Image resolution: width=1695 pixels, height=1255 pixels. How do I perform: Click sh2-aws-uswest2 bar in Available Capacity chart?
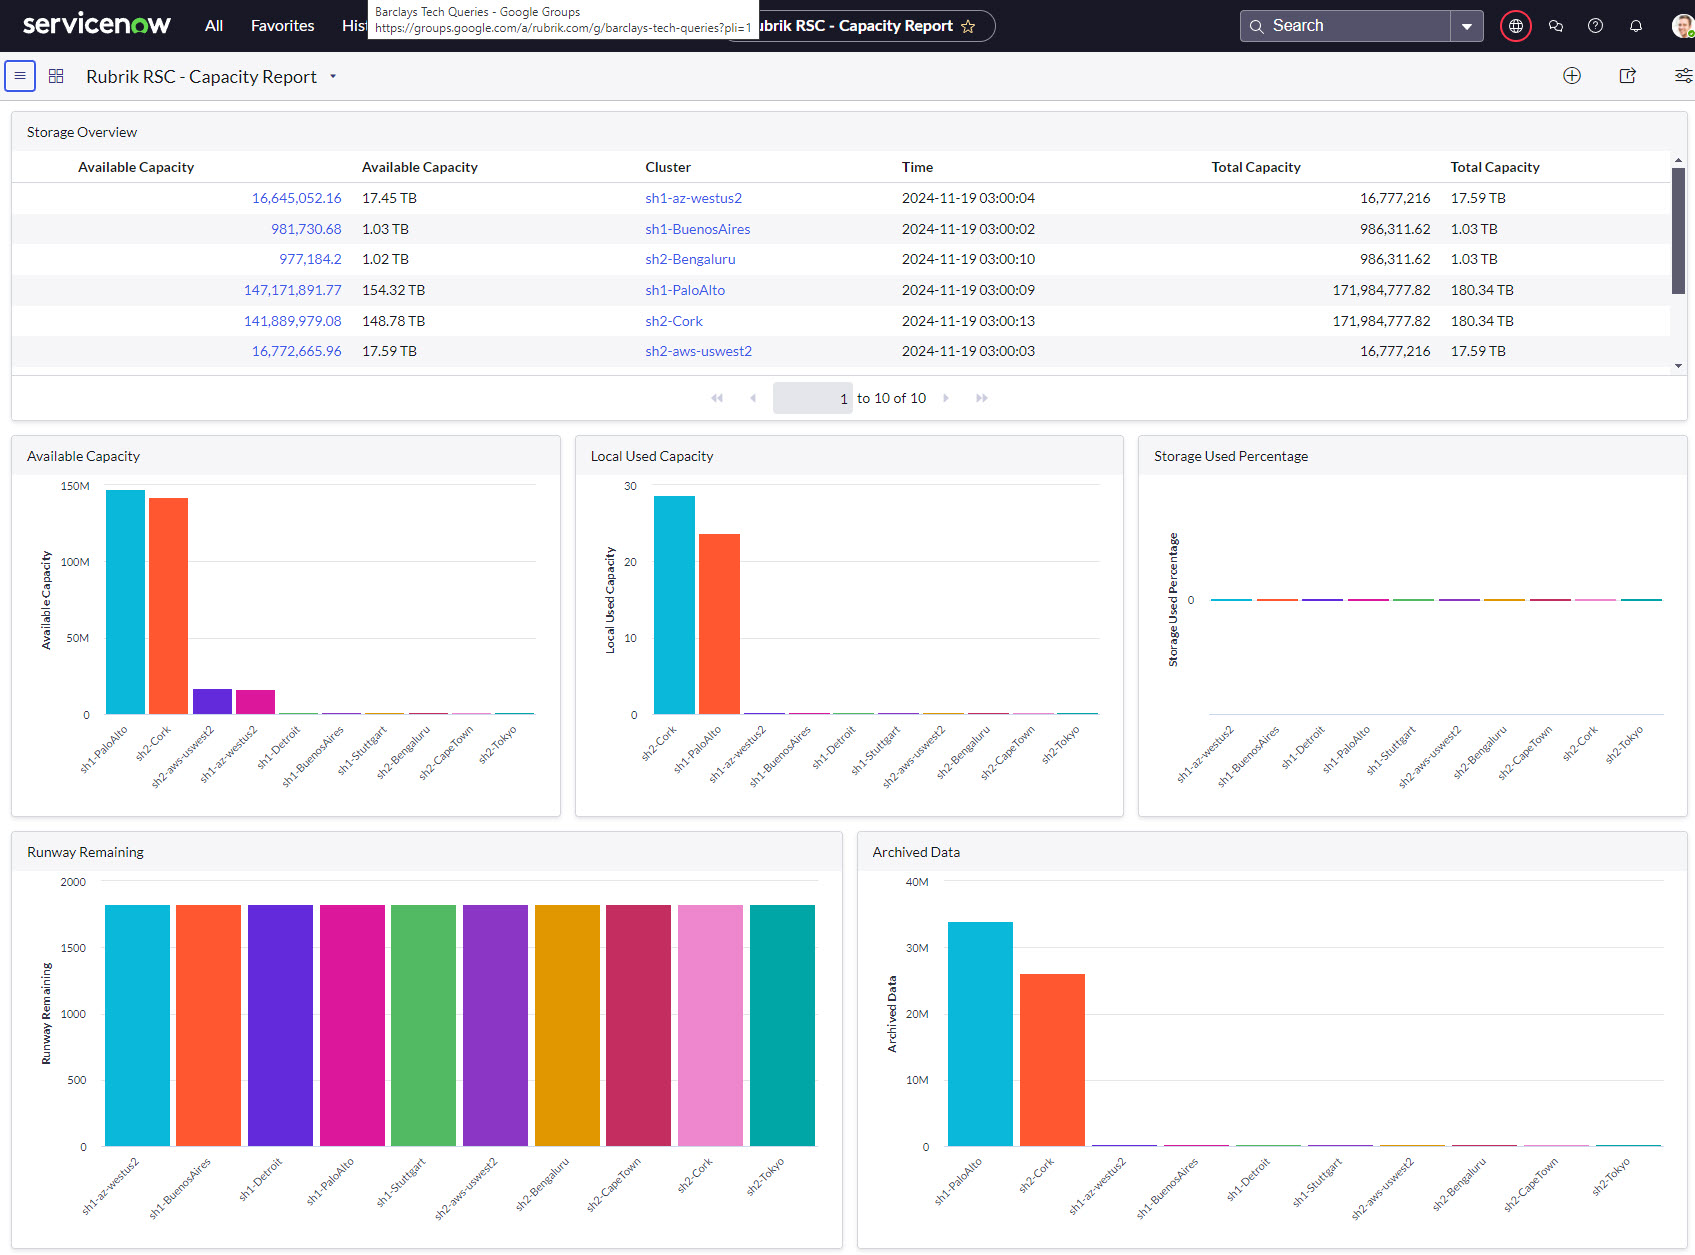pos(212,701)
